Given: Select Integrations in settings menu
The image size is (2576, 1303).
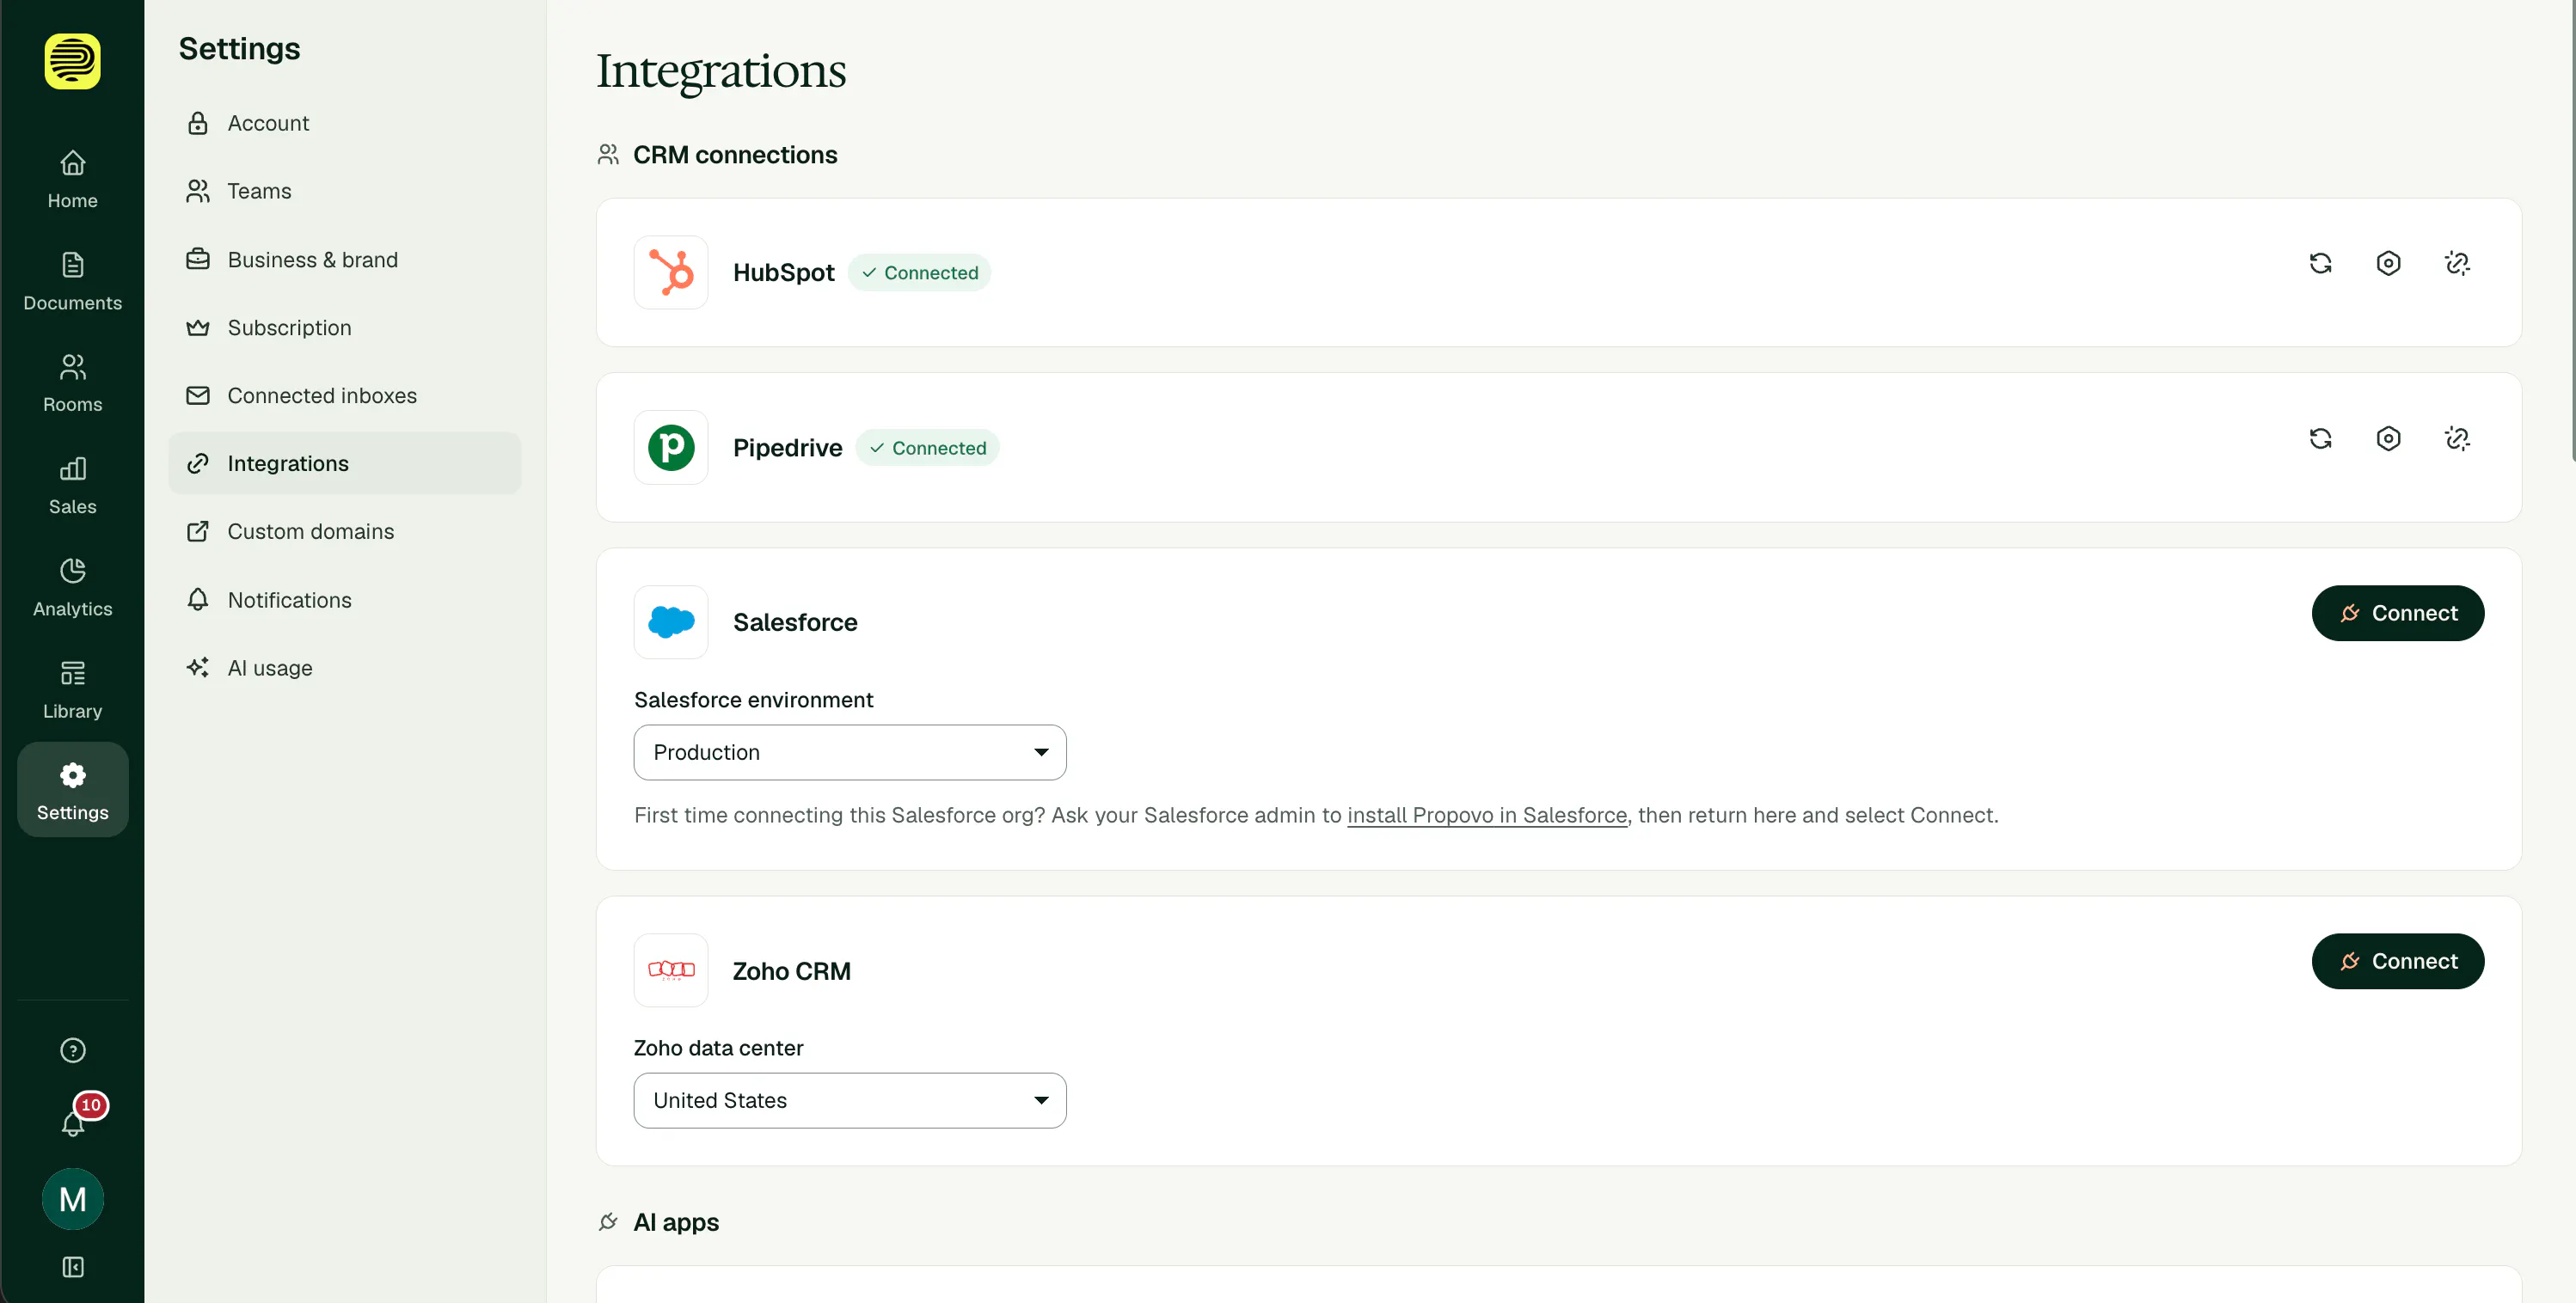Looking at the screenshot, I should click(345, 463).
